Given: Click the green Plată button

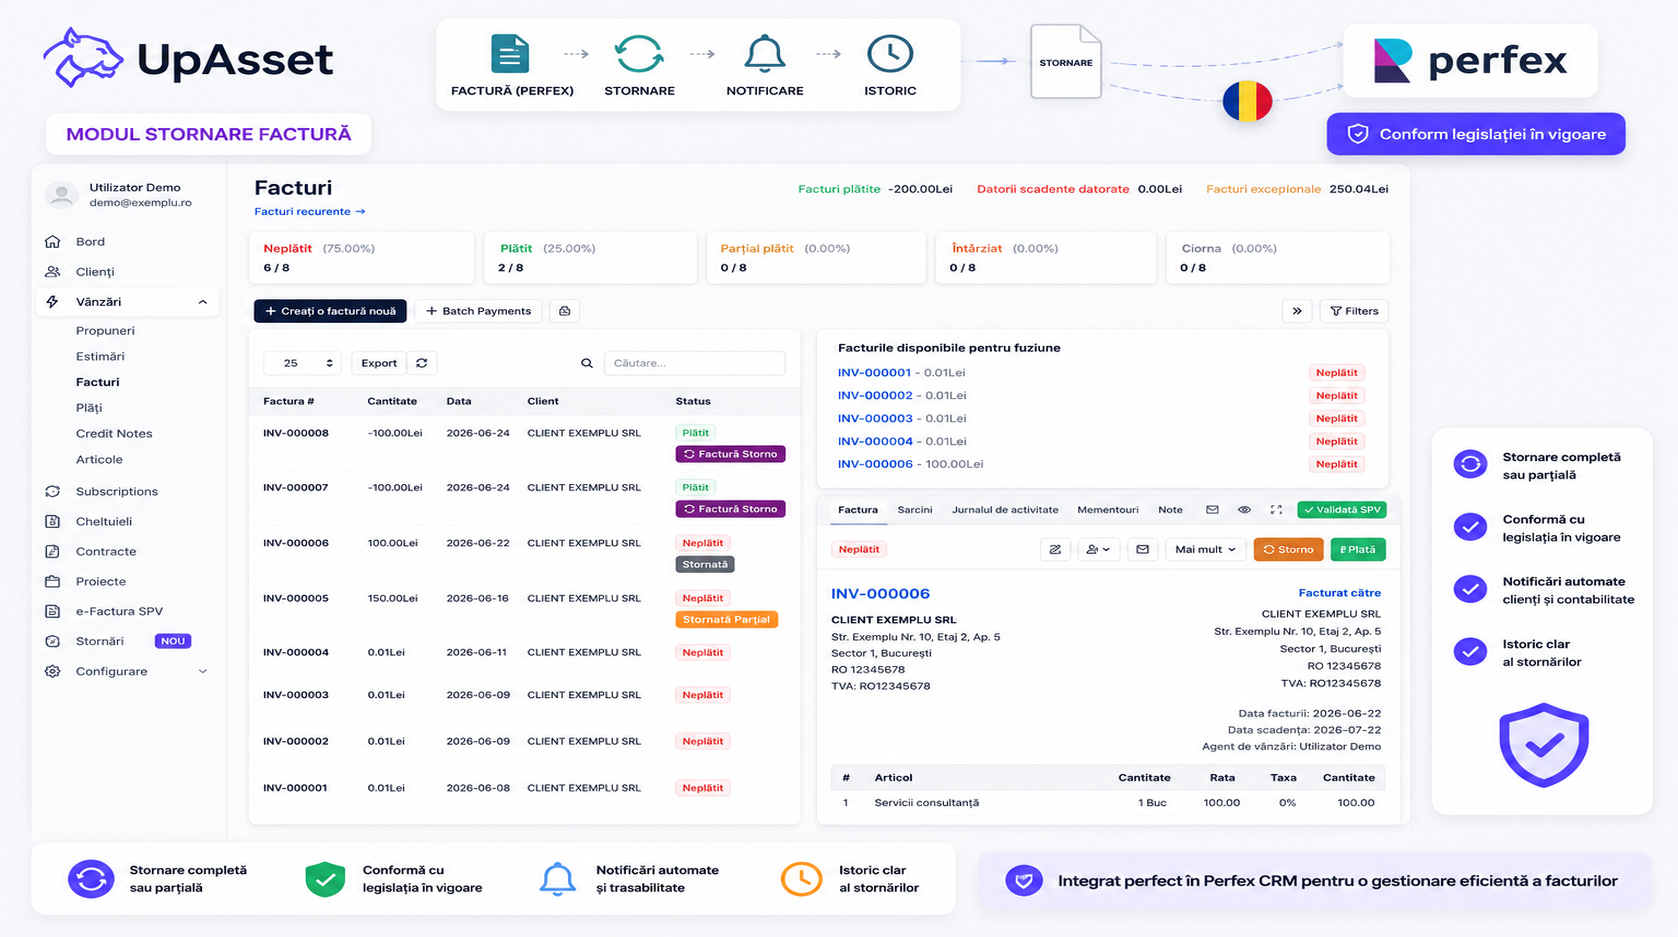Looking at the screenshot, I should 1357,549.
